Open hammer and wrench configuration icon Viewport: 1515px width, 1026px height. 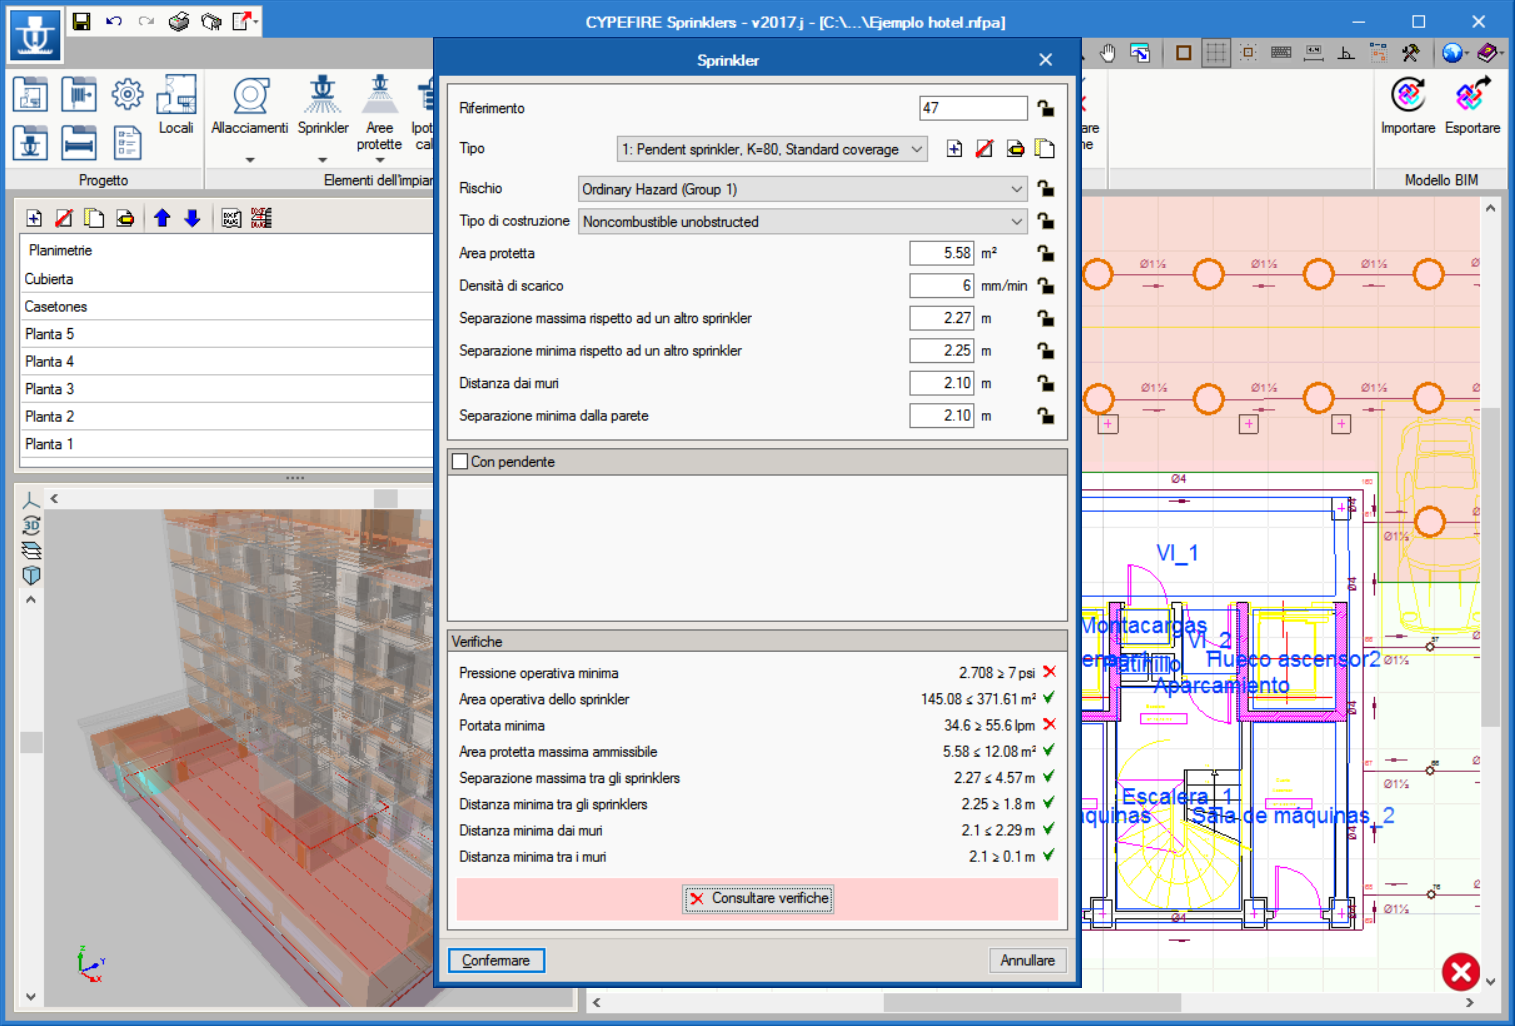[1410, 53]
